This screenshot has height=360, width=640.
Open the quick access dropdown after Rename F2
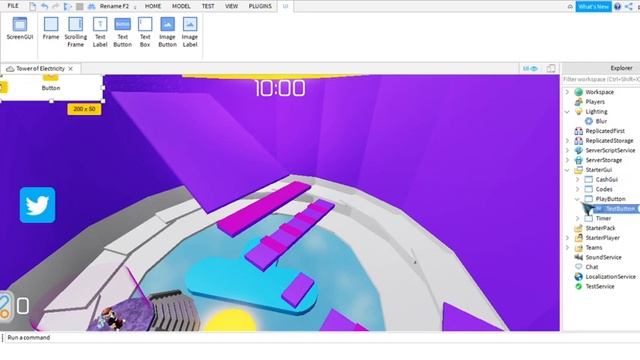[135, 7]
